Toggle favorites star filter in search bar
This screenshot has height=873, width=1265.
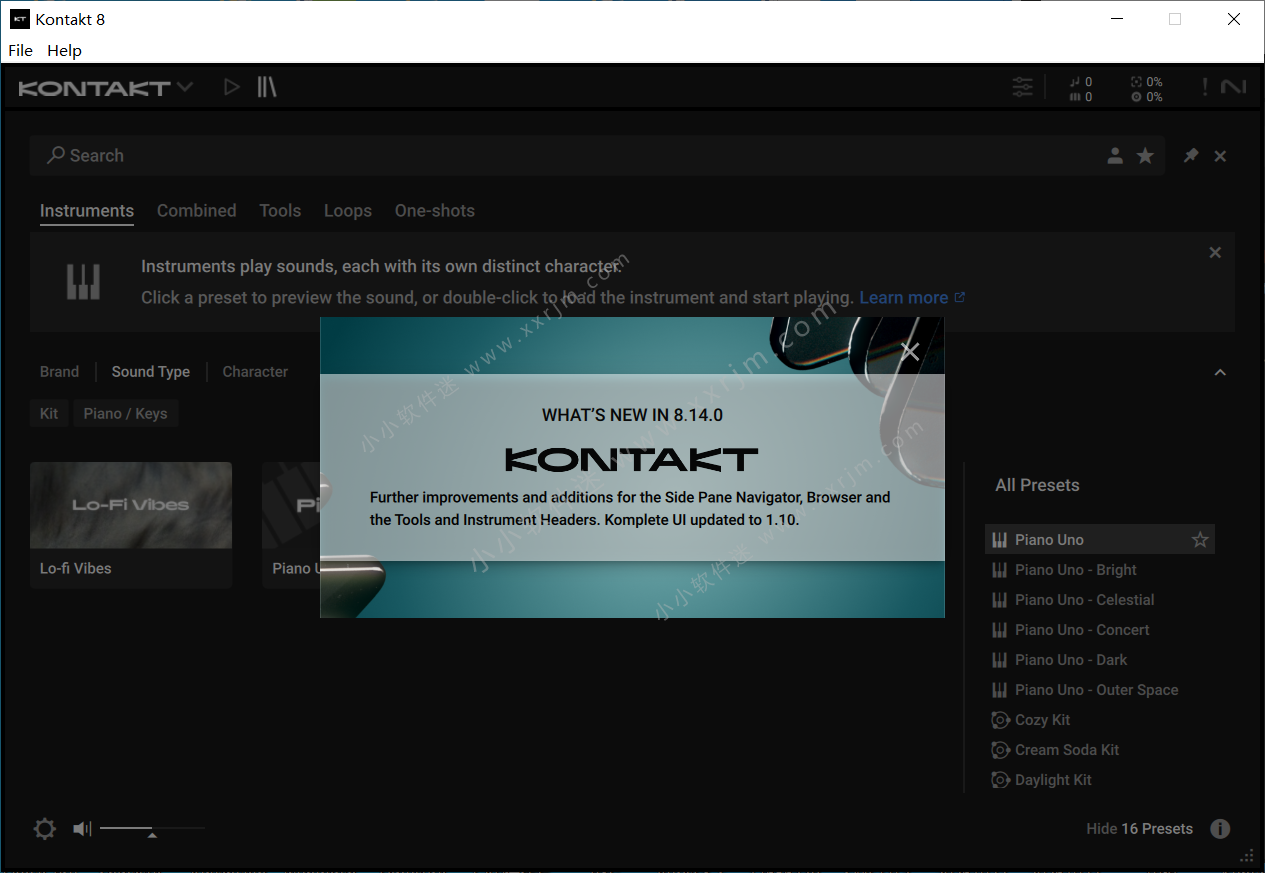pyautogui.click(x=1146, y=156)
